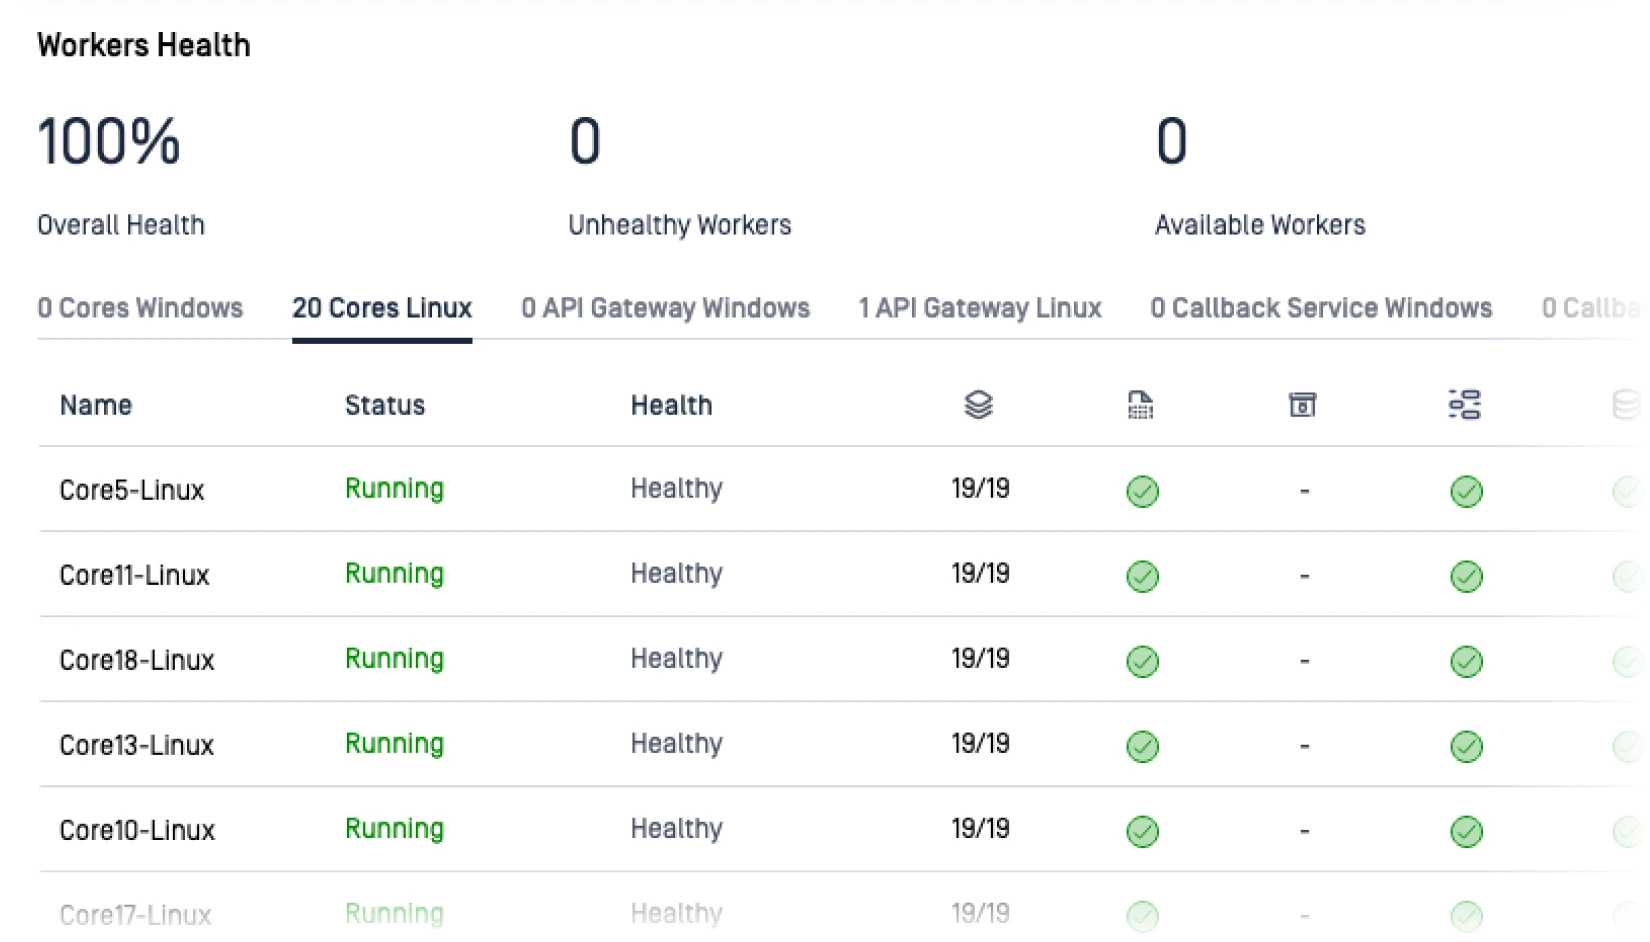
Task: Select the 20 Cores Linux tab
Action: click(x=382, y=308)
